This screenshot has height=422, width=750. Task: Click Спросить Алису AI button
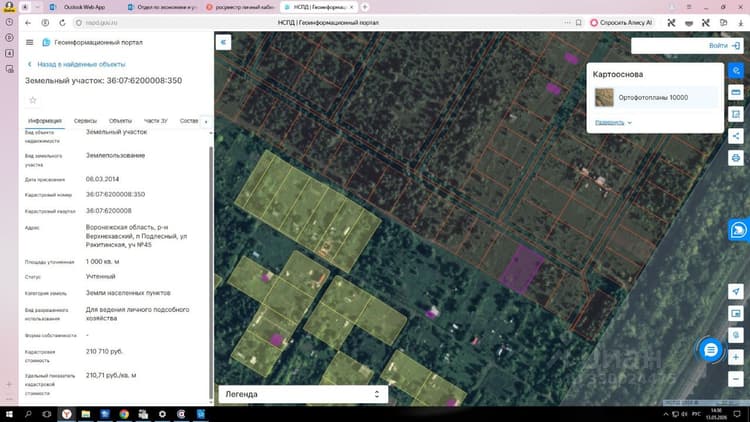coord(621,22)
